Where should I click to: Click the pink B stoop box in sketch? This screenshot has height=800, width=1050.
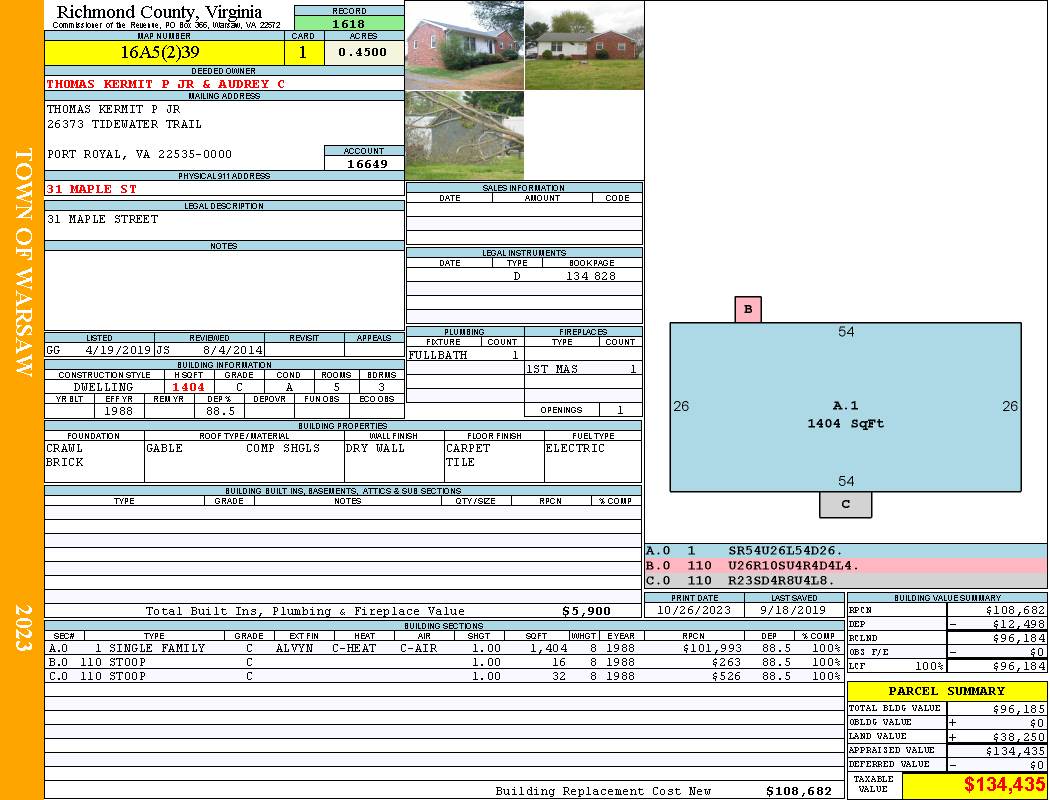coord(748,309)
